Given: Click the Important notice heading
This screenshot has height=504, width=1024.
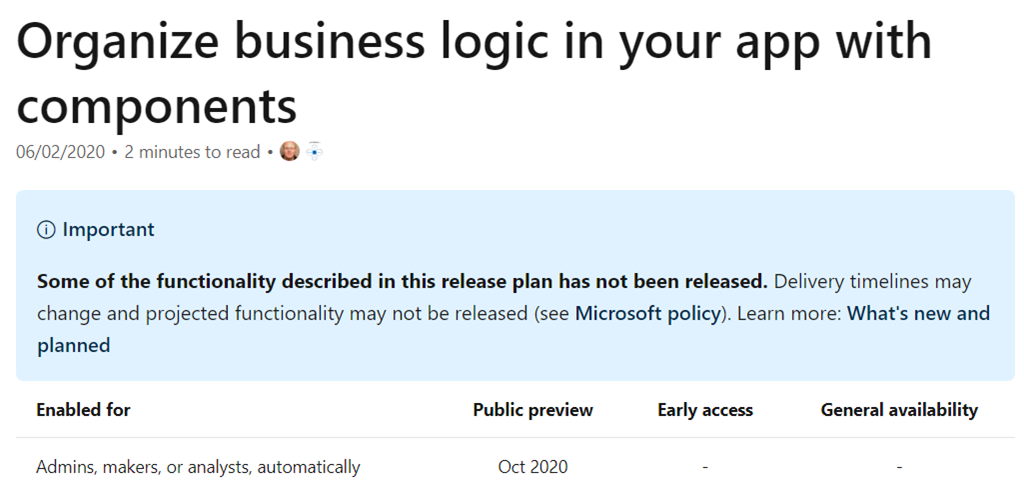Looking at the screenshot, I should point(108,230).
